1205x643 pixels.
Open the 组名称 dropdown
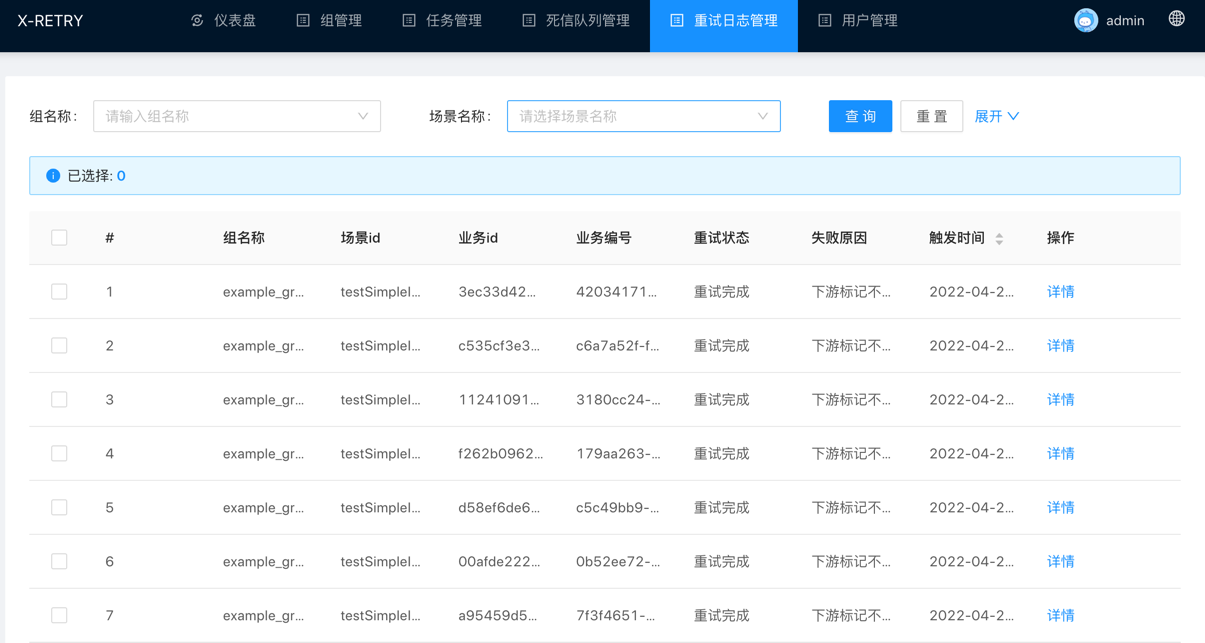coord(237,116)
